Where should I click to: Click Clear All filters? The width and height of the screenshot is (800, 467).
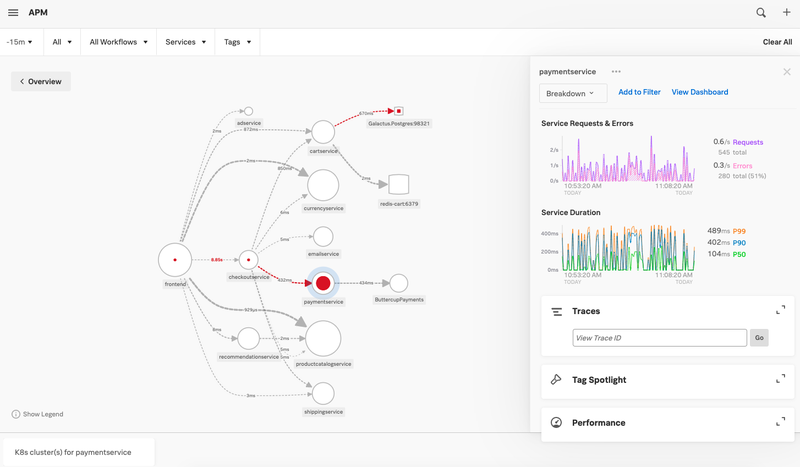point(777,42)
